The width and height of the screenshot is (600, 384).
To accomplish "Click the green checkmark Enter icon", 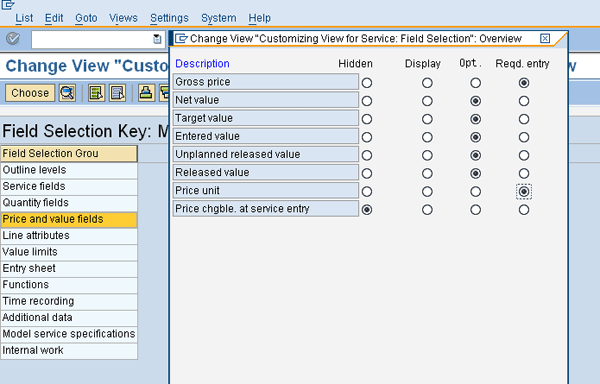I will 13,39.
